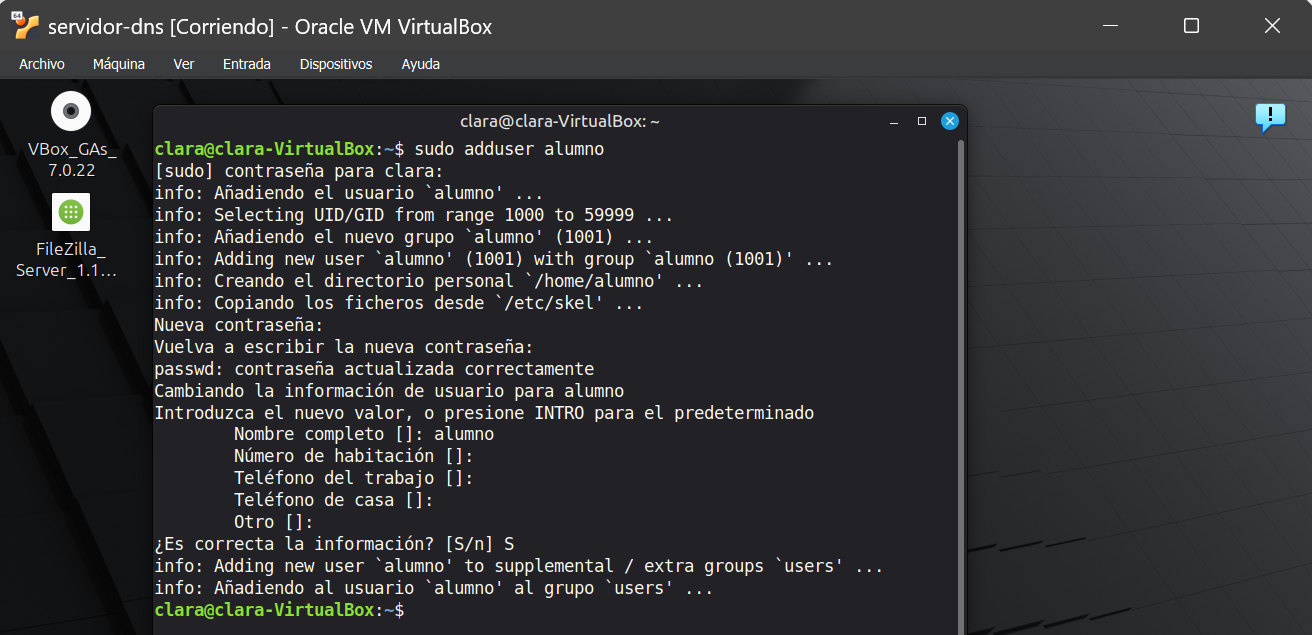Click the Ver menu item
This screenshot has width=1312, height=635.
point(184,64)
